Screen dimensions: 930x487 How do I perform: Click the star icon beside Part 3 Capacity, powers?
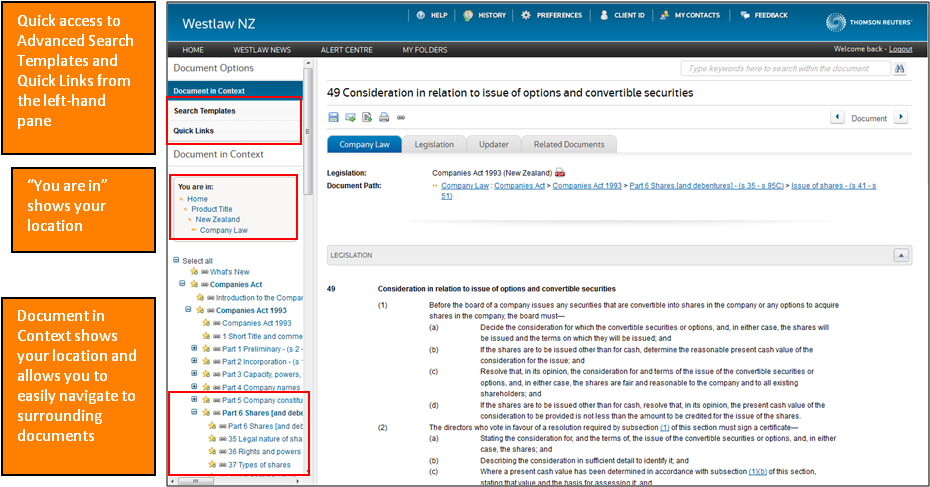click(x=206, y=374)
